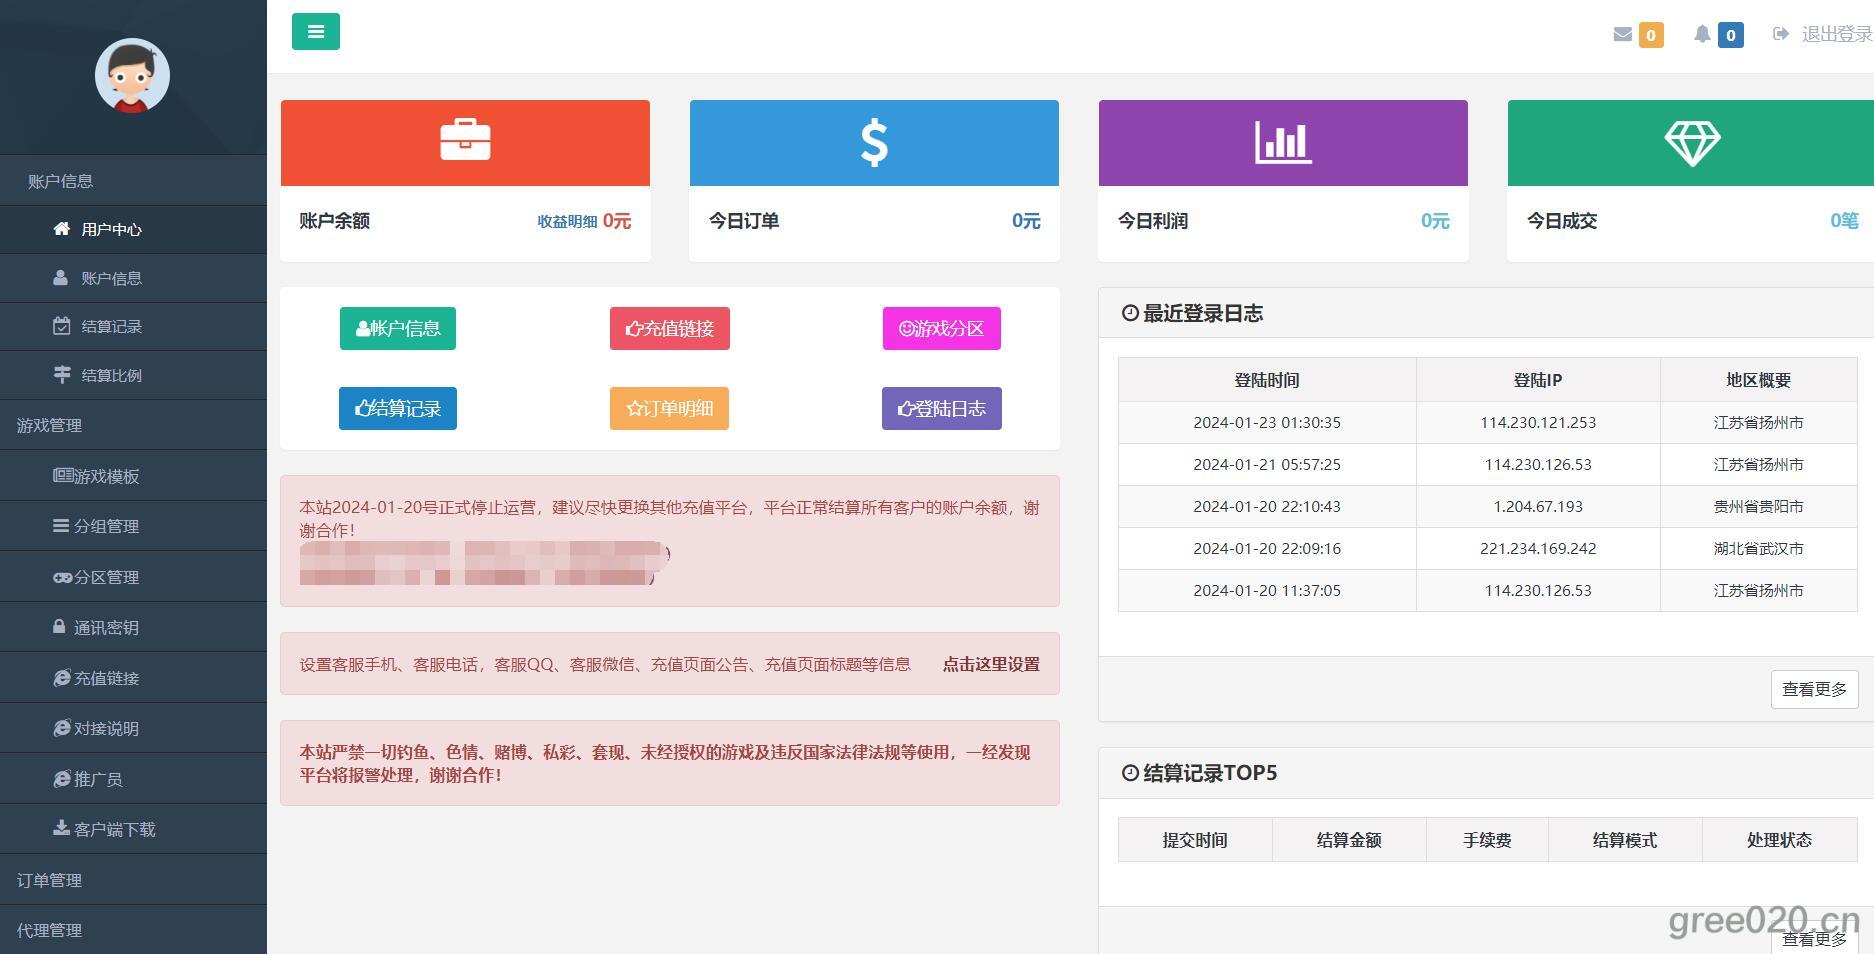Click the pink 游戏分区 button
Viewport: 1874px width, 954px height.
[x=941, y=329]
